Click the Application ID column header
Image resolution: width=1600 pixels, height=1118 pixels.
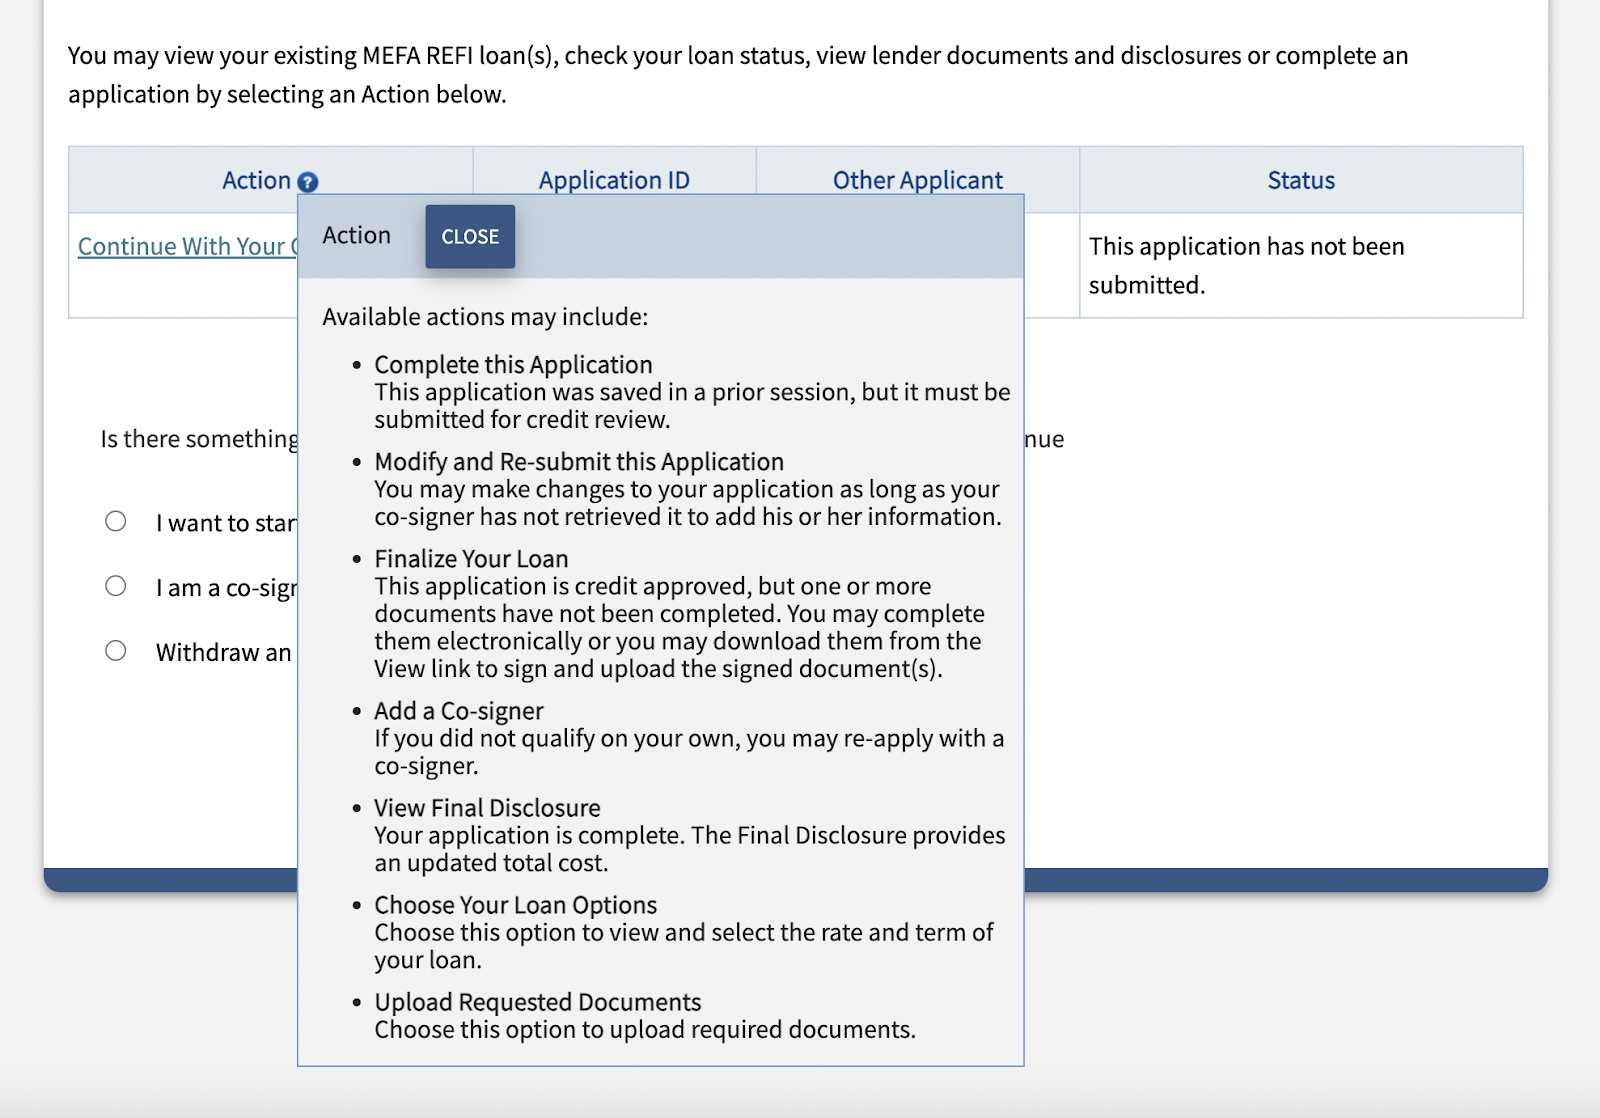[614, 180]
